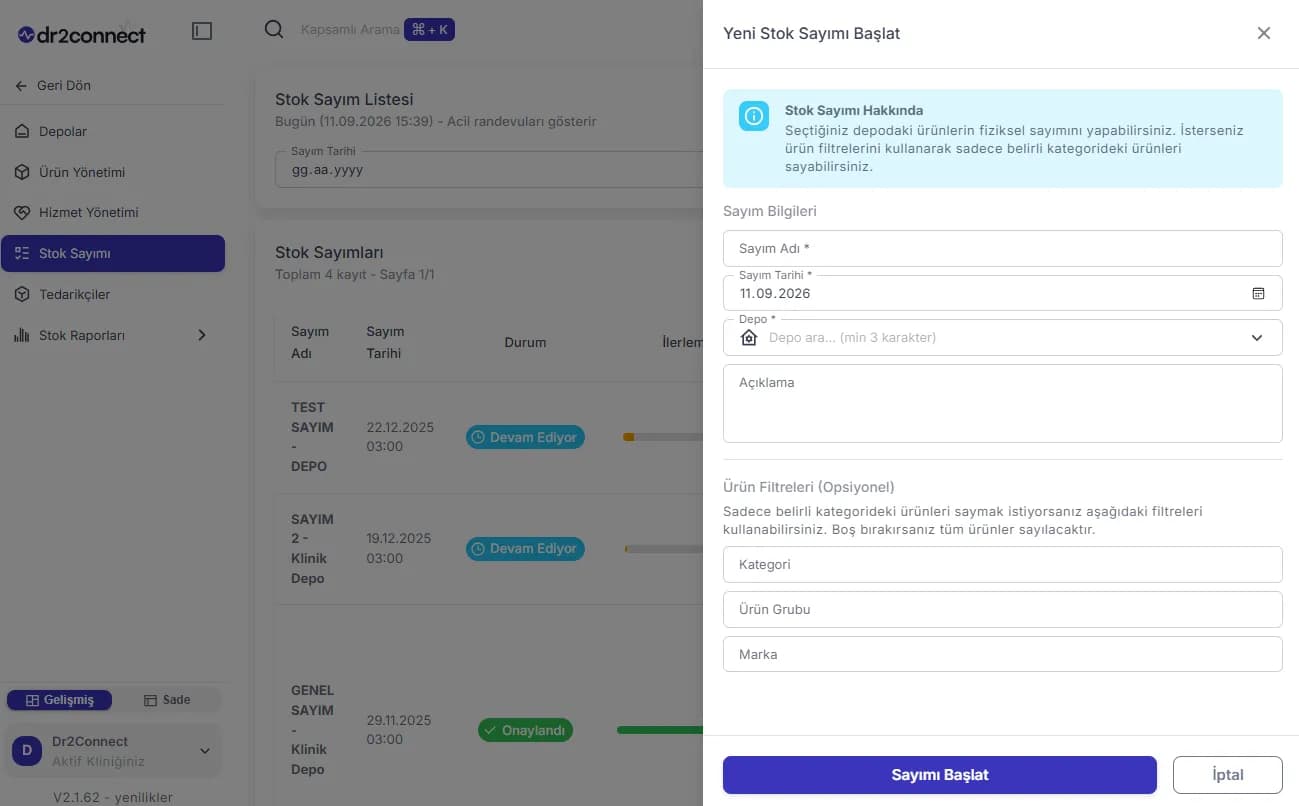The height and width of the screenshot is (806, 1299).
Task: Click into the Açıklama text area
Action: 1002,403
